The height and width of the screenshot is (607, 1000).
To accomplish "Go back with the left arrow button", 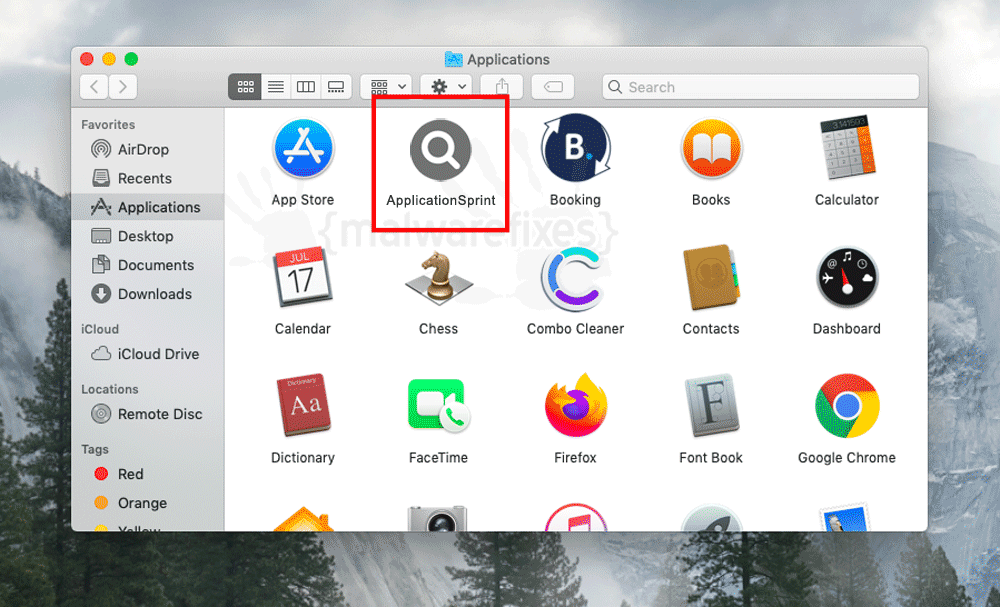I will tap(94, 87).
